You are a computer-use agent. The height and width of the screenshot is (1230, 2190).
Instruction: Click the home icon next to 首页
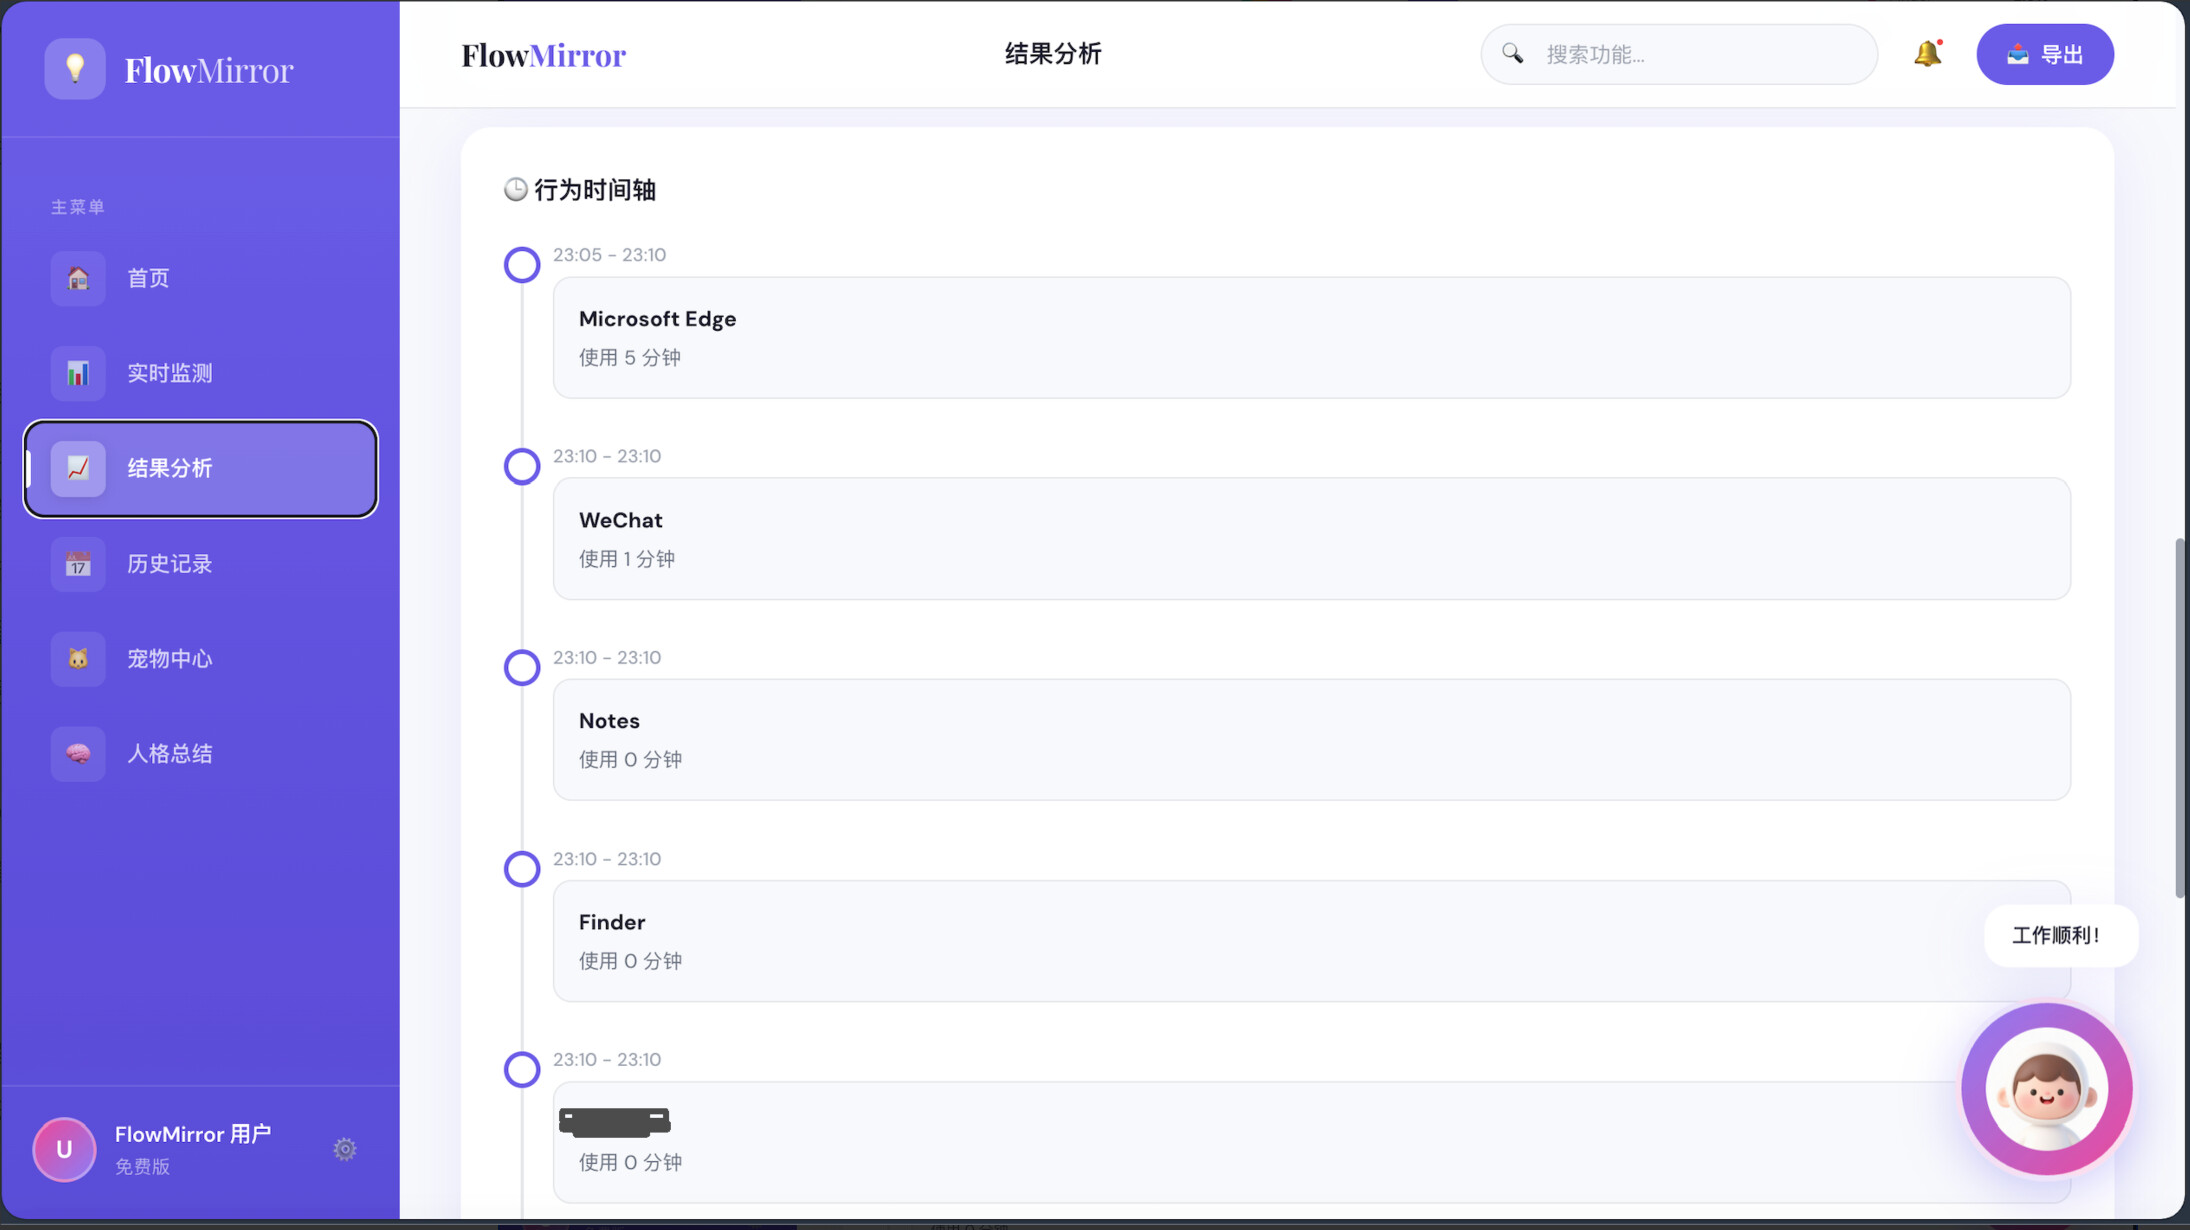78,278
